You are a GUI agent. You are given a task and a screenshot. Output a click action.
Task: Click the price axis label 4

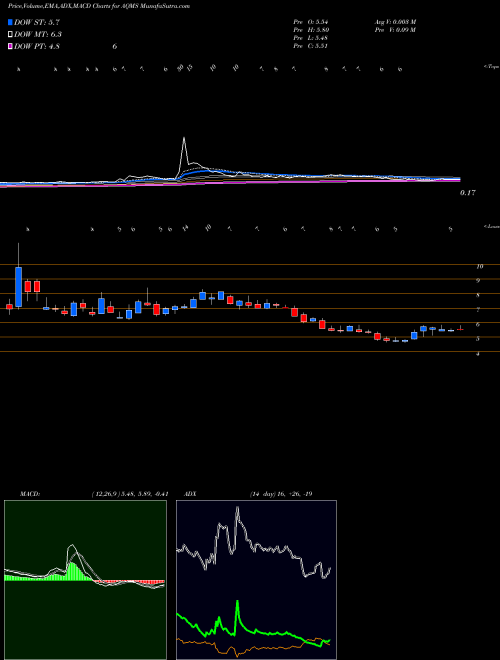[x=478, y=354]
